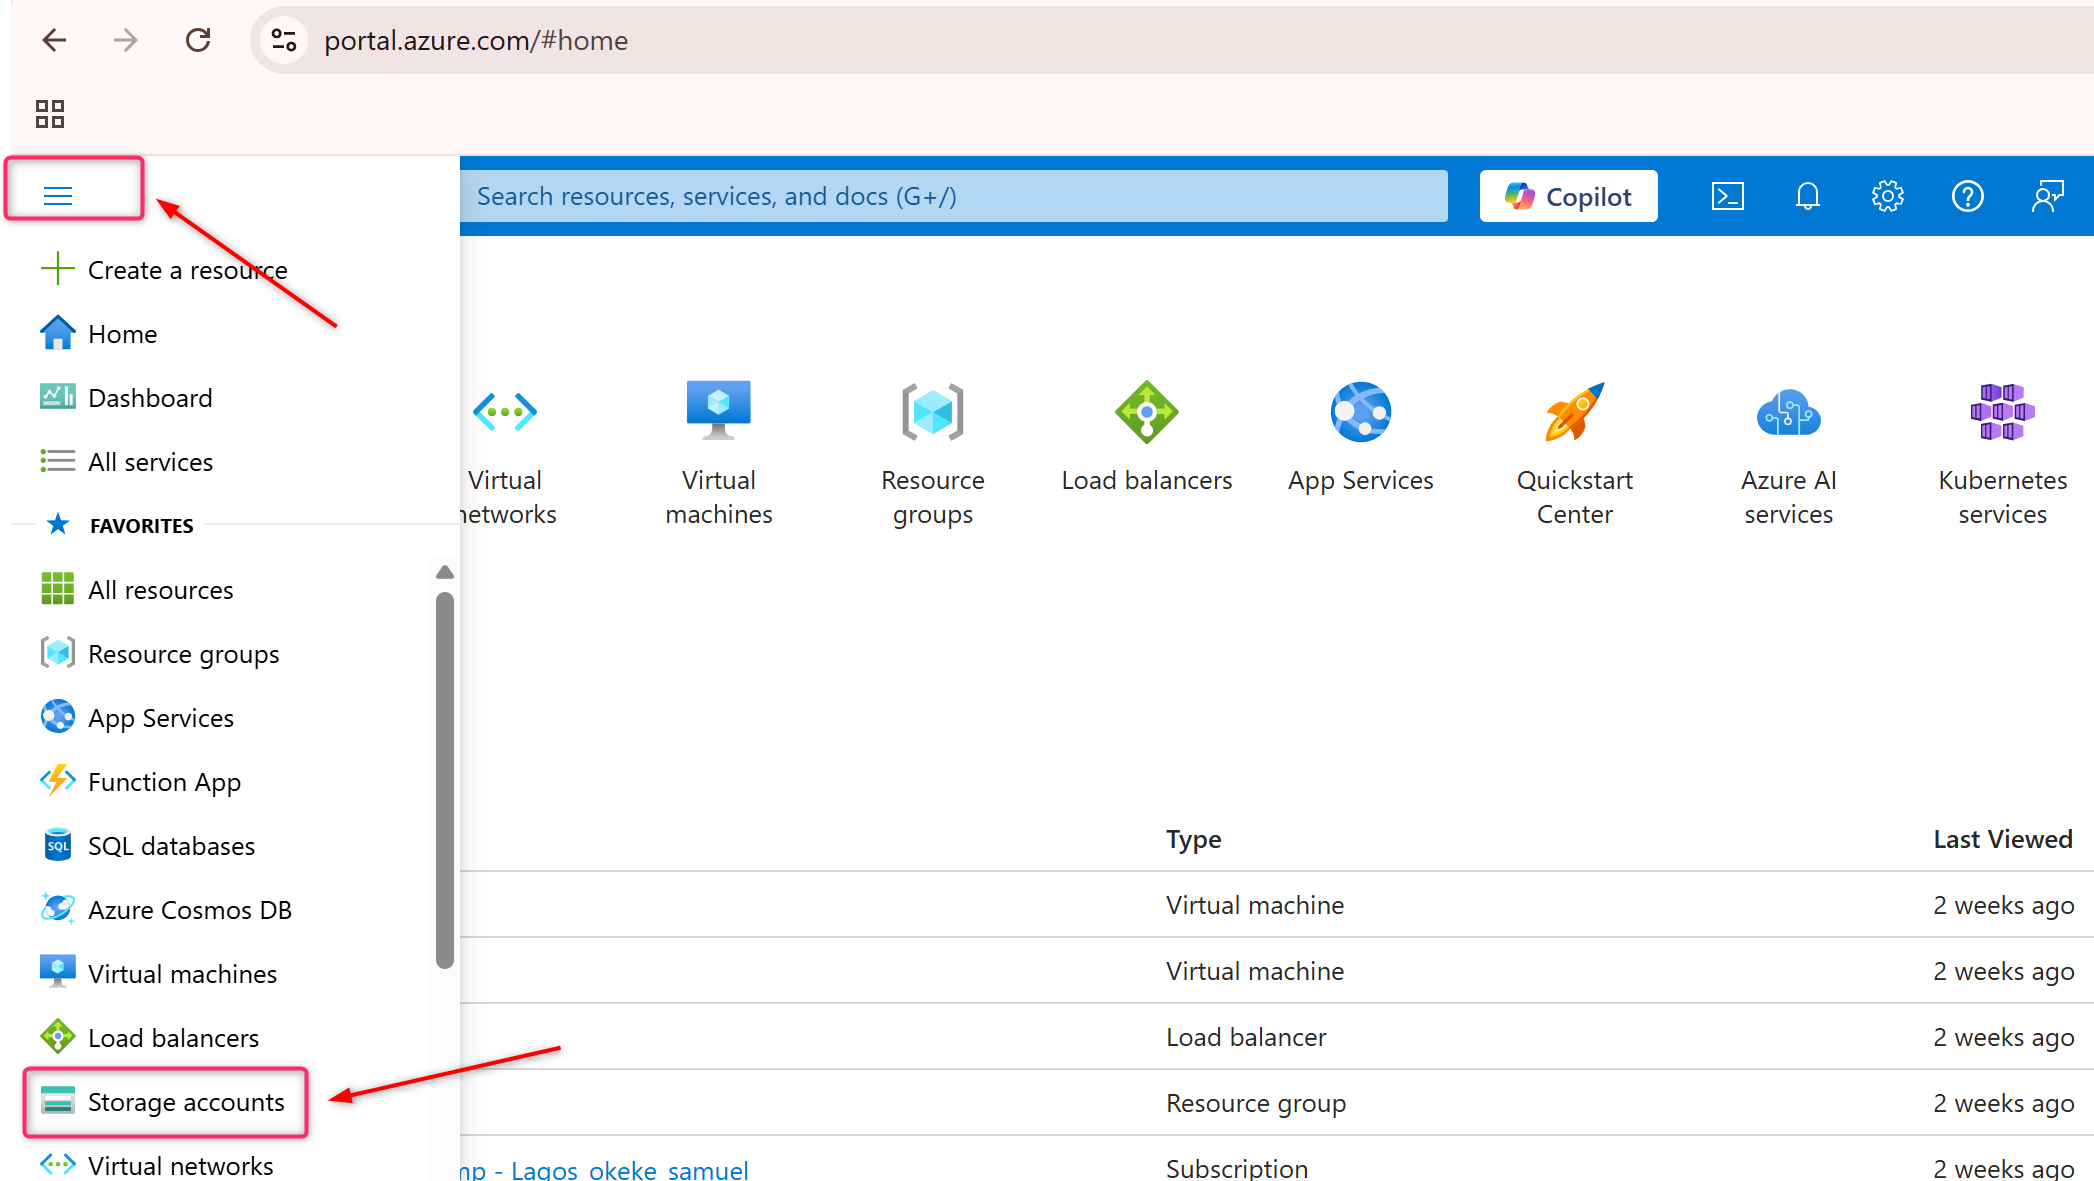Open All resources favorite
The height and width of the screenshot is (1181, 2094).
[x=137, y=590]
